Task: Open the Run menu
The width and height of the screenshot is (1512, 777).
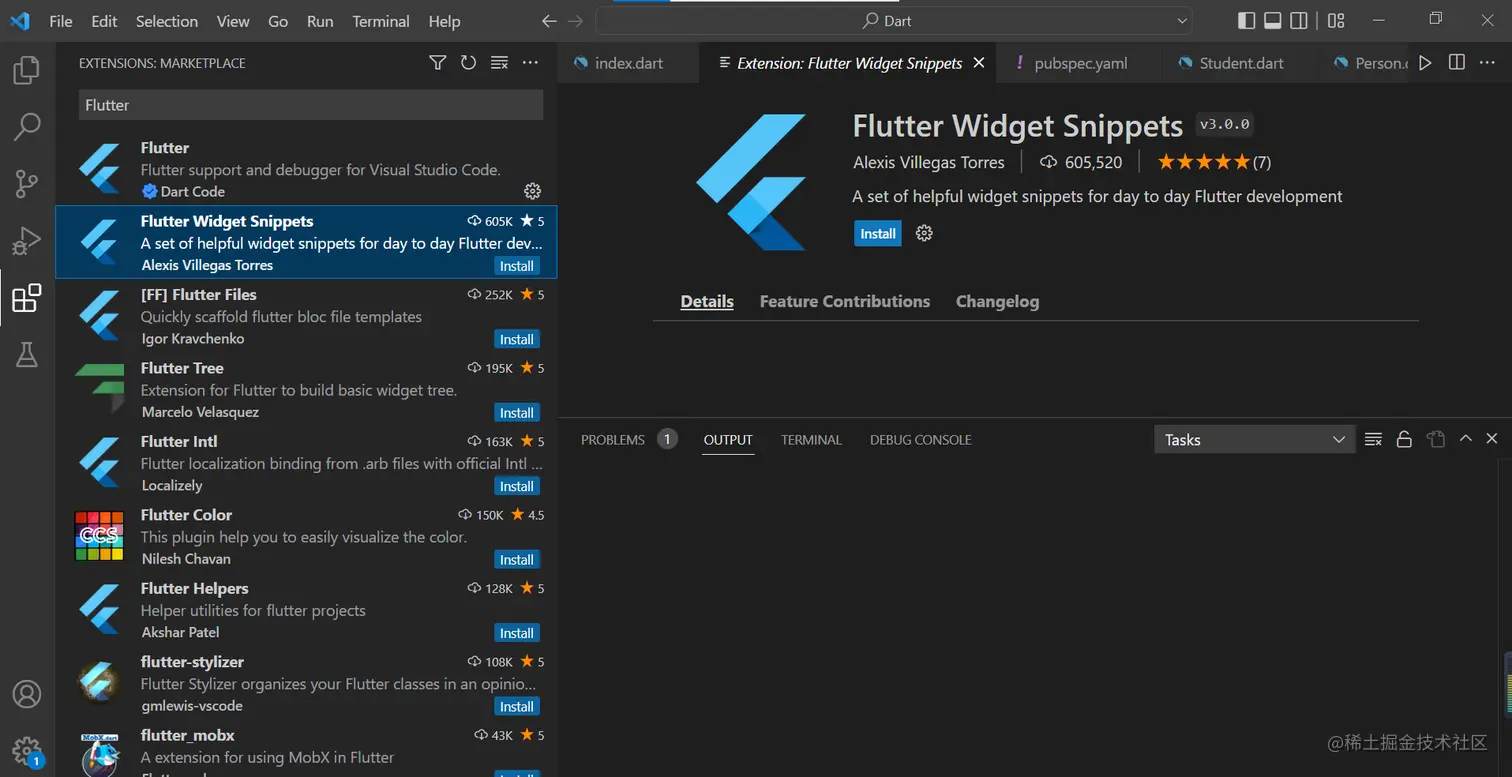Action: click(320, 21)
